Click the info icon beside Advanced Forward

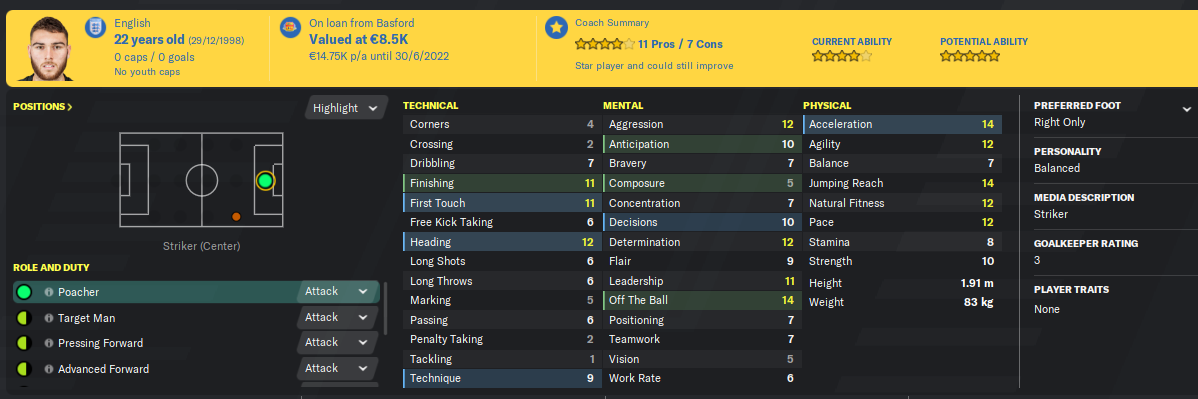pos(48,369)
